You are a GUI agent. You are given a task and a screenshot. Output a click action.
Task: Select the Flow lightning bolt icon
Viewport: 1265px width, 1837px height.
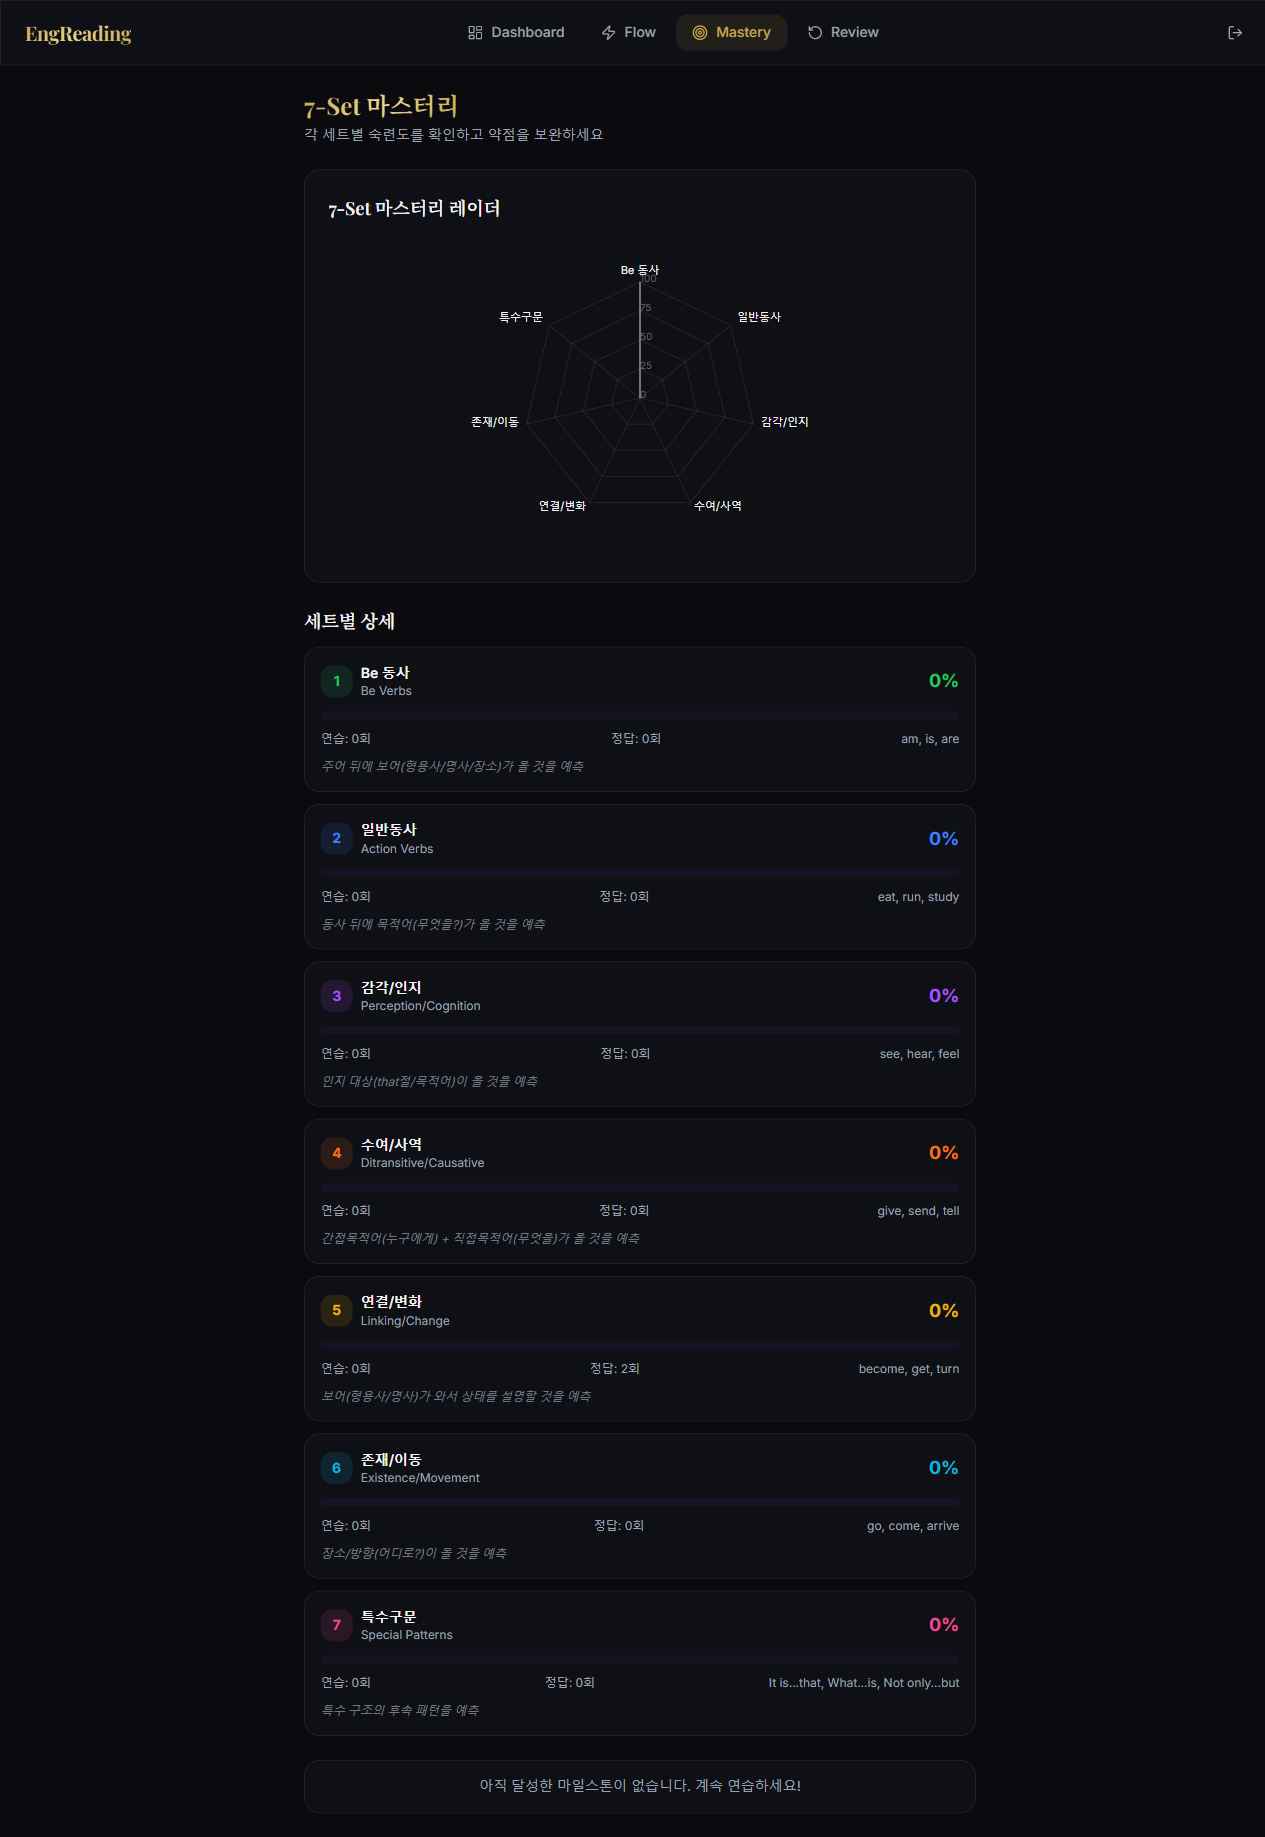608,32
